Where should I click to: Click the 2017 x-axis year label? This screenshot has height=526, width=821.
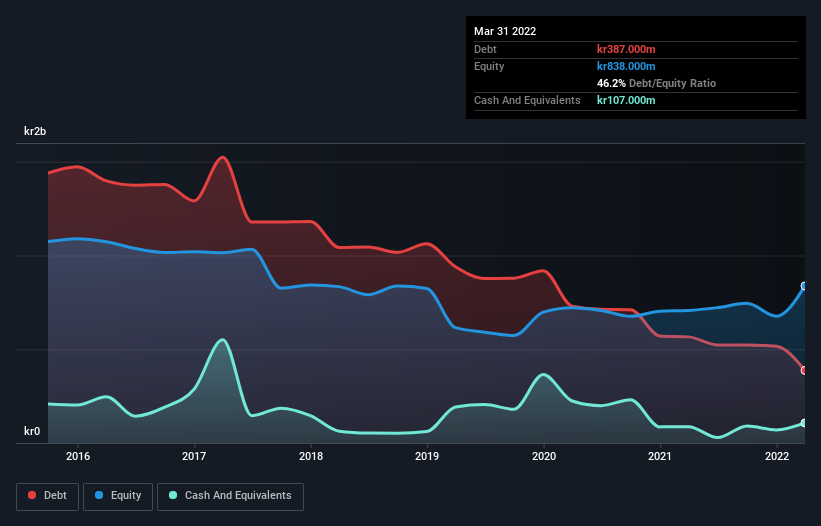click(x=194, y=456)
